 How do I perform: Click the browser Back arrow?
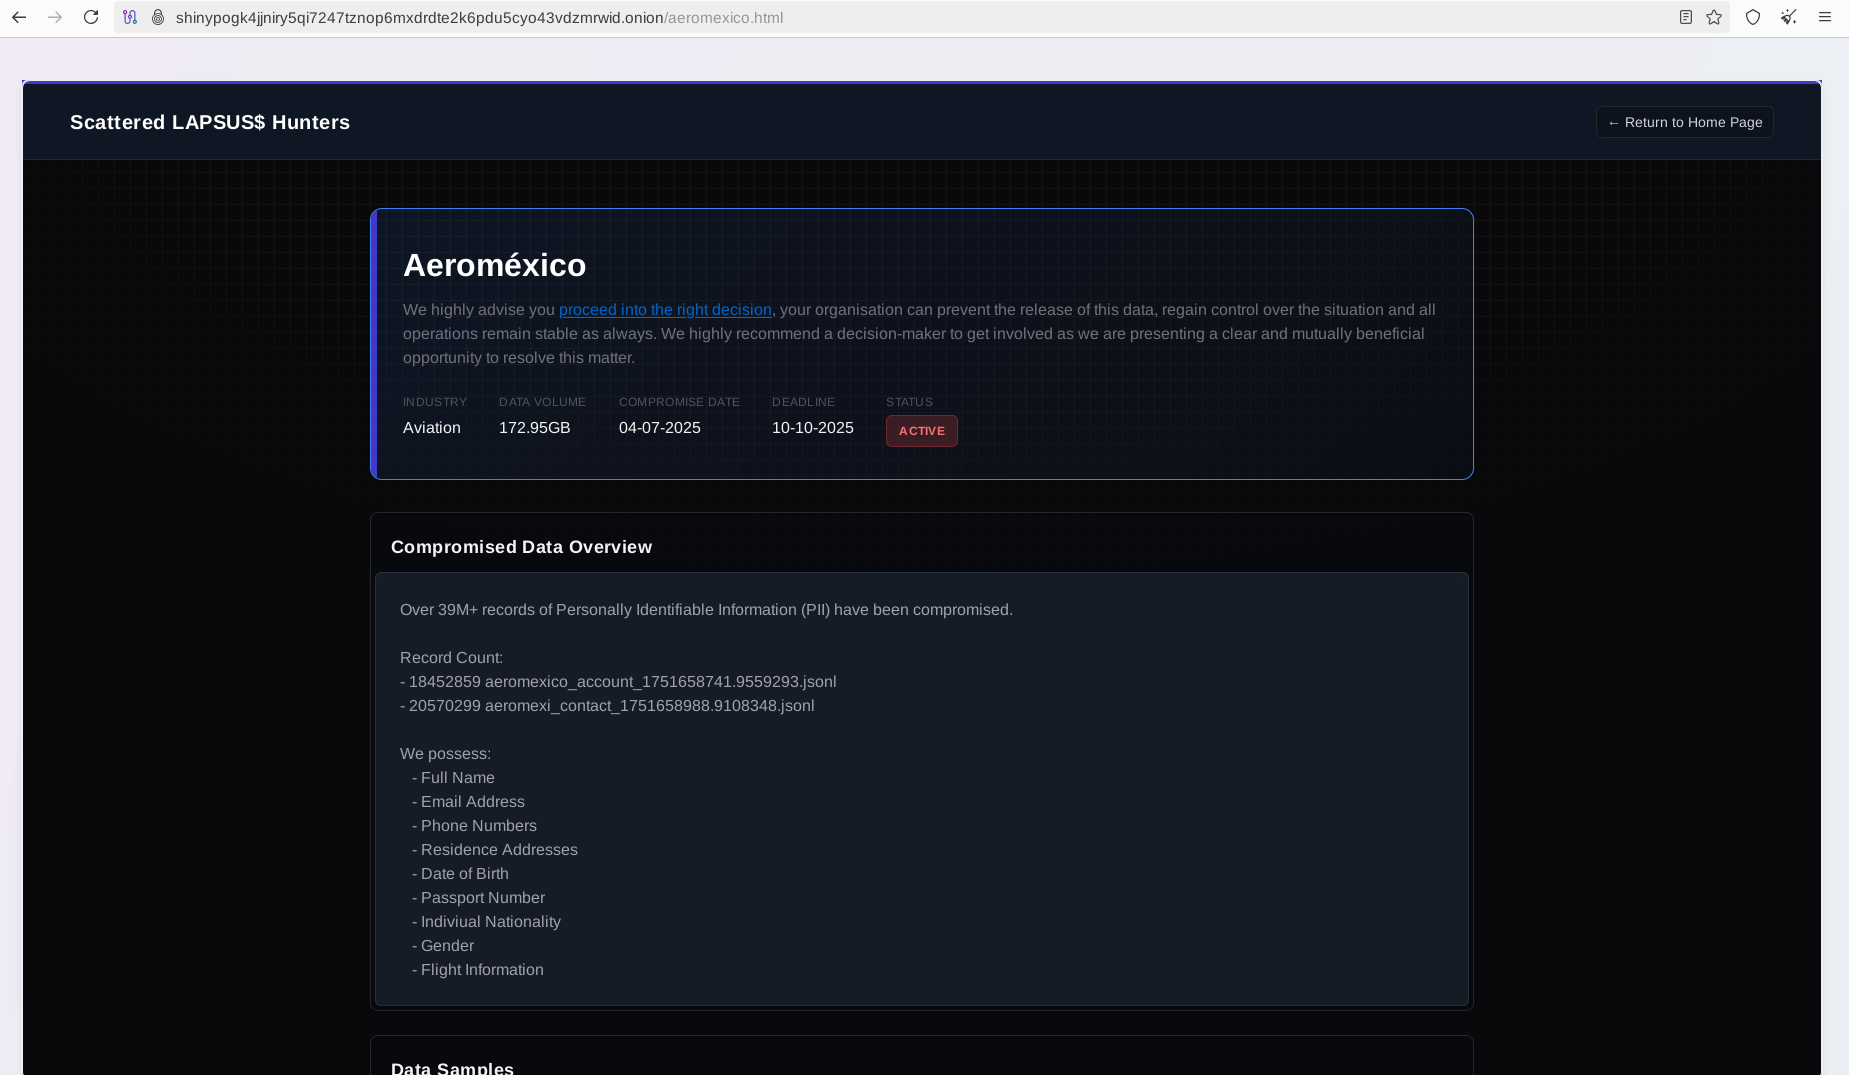tap(19, 17)
